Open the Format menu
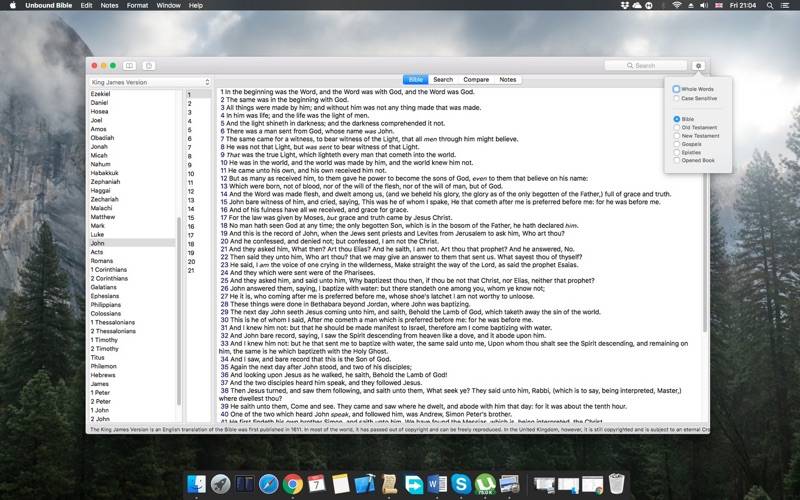The width and height of the screenshot is (800, 500). (x=137, y=5)
